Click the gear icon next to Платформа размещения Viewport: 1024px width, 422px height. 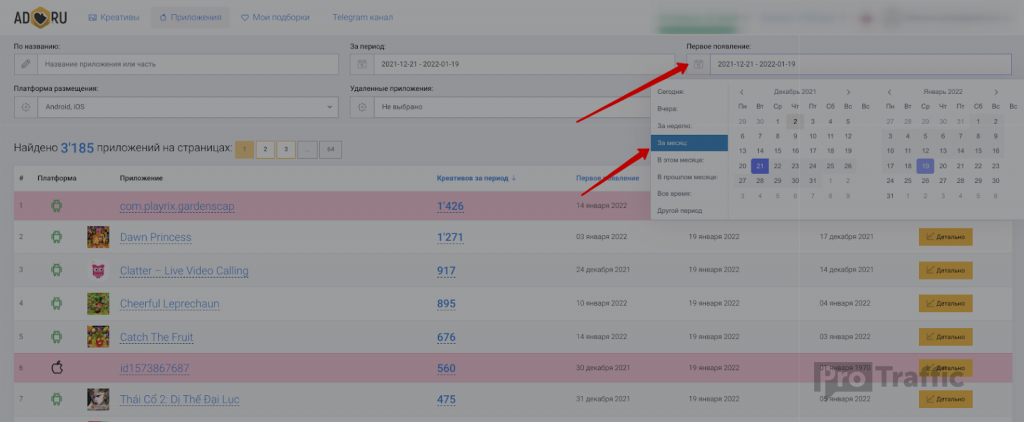pos(26,106)
